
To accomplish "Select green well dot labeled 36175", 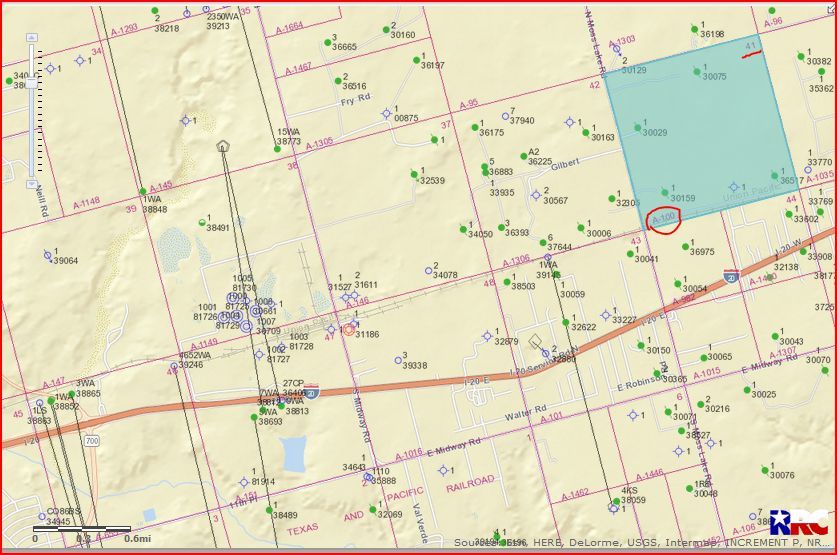I will tap(475, 128).
